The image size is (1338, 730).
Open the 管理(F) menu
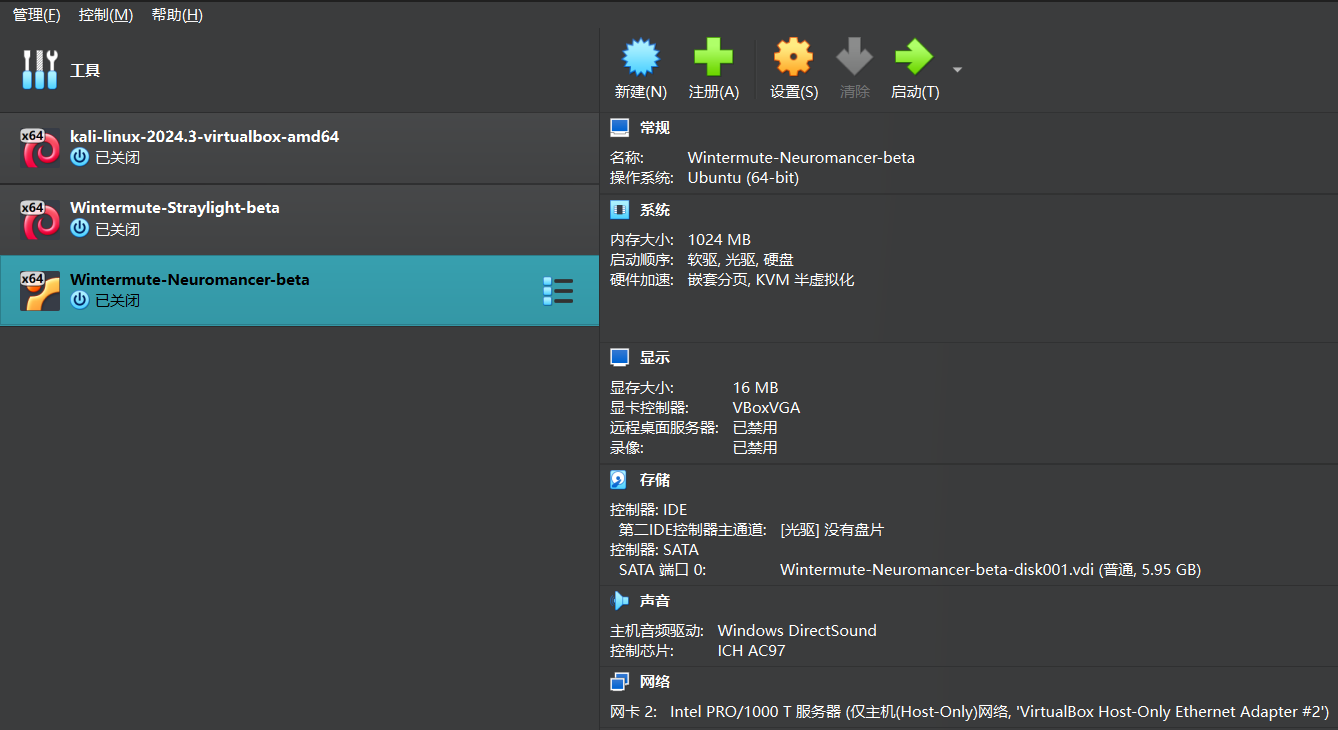(x=36, y=15)
